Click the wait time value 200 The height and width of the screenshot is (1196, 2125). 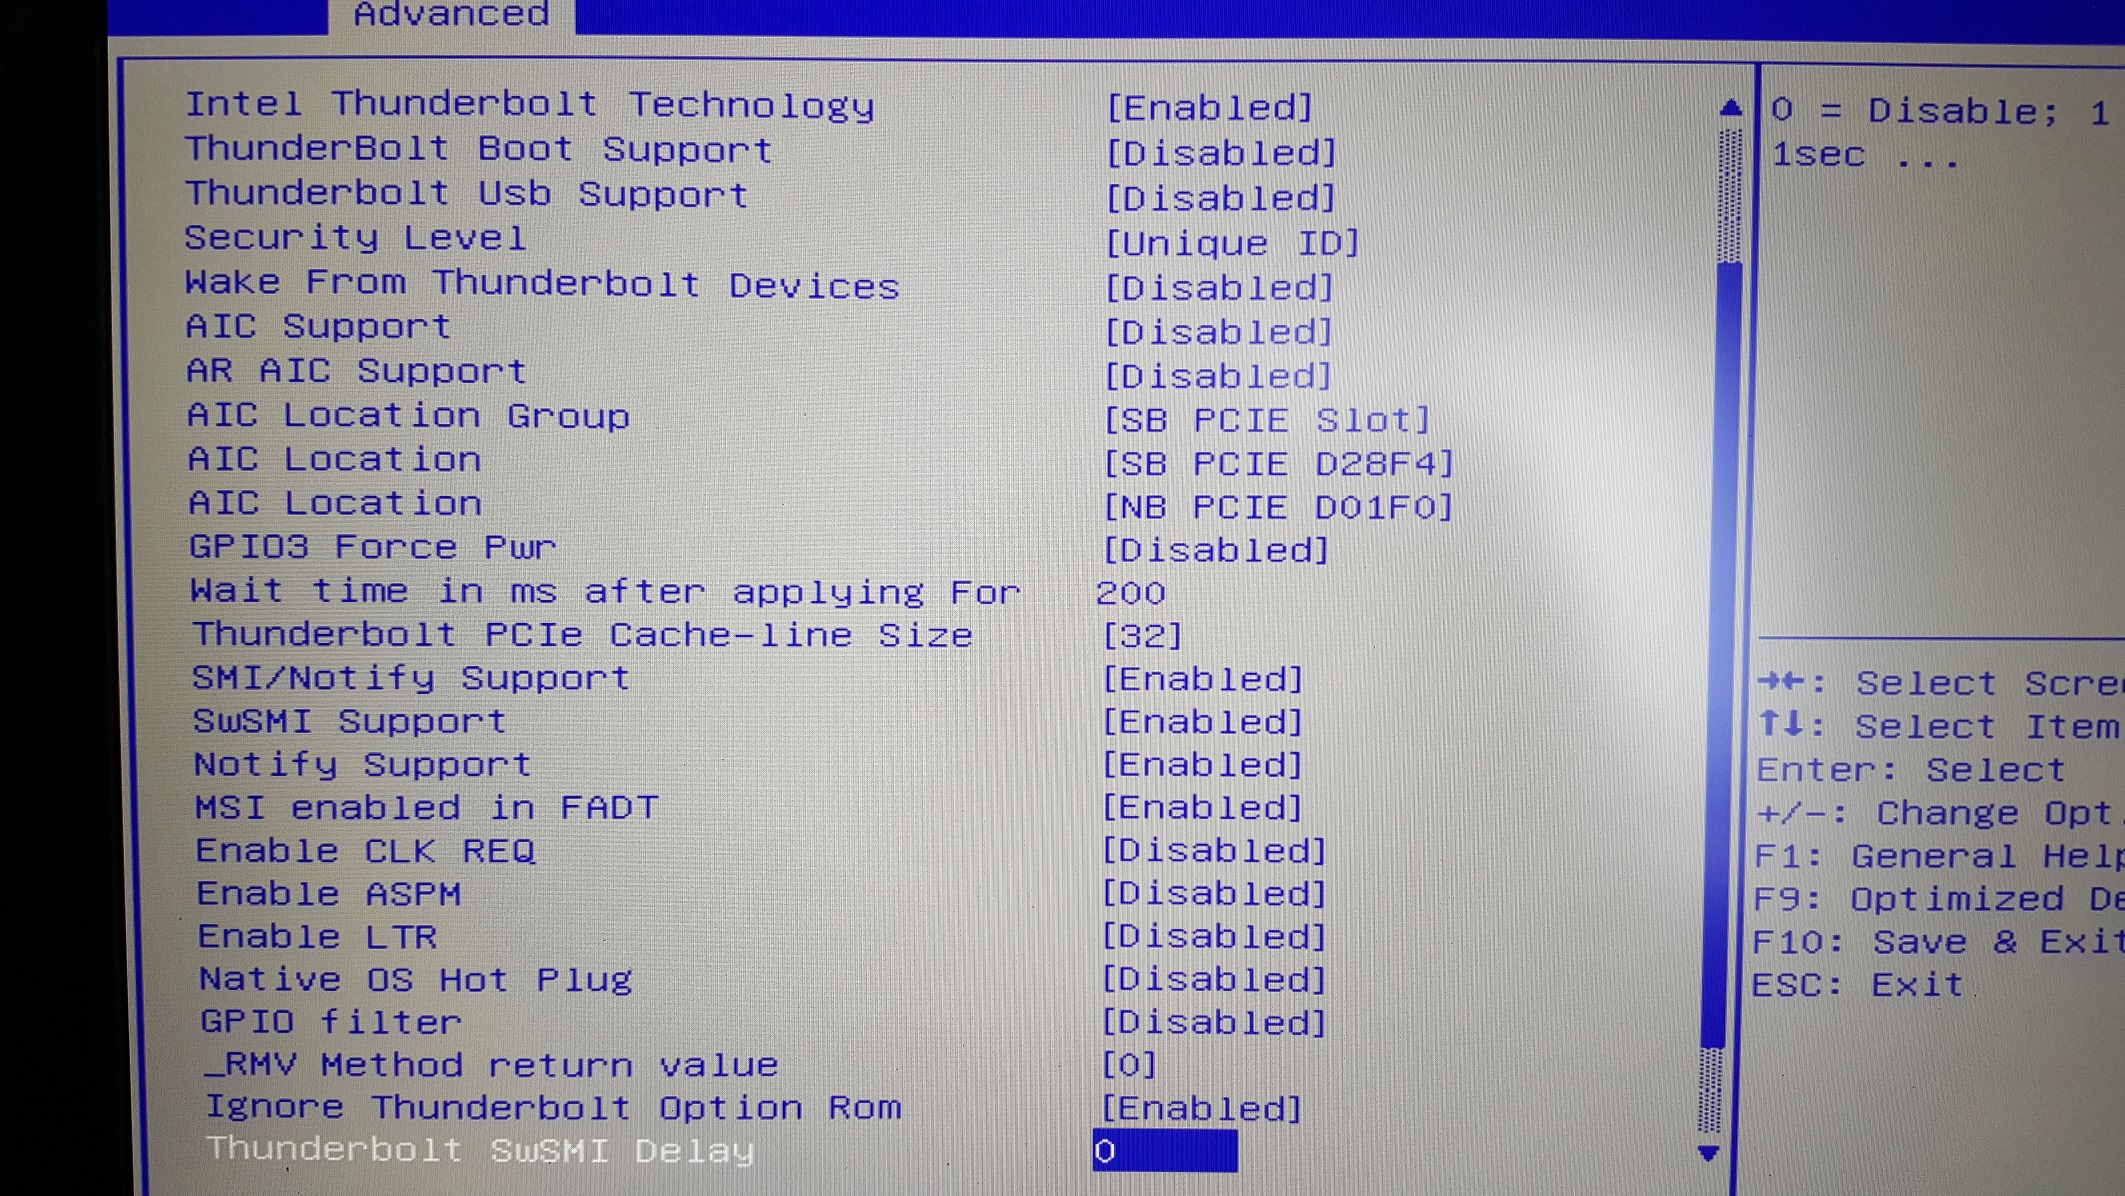pyautogui.click(x=1130, y=593)
